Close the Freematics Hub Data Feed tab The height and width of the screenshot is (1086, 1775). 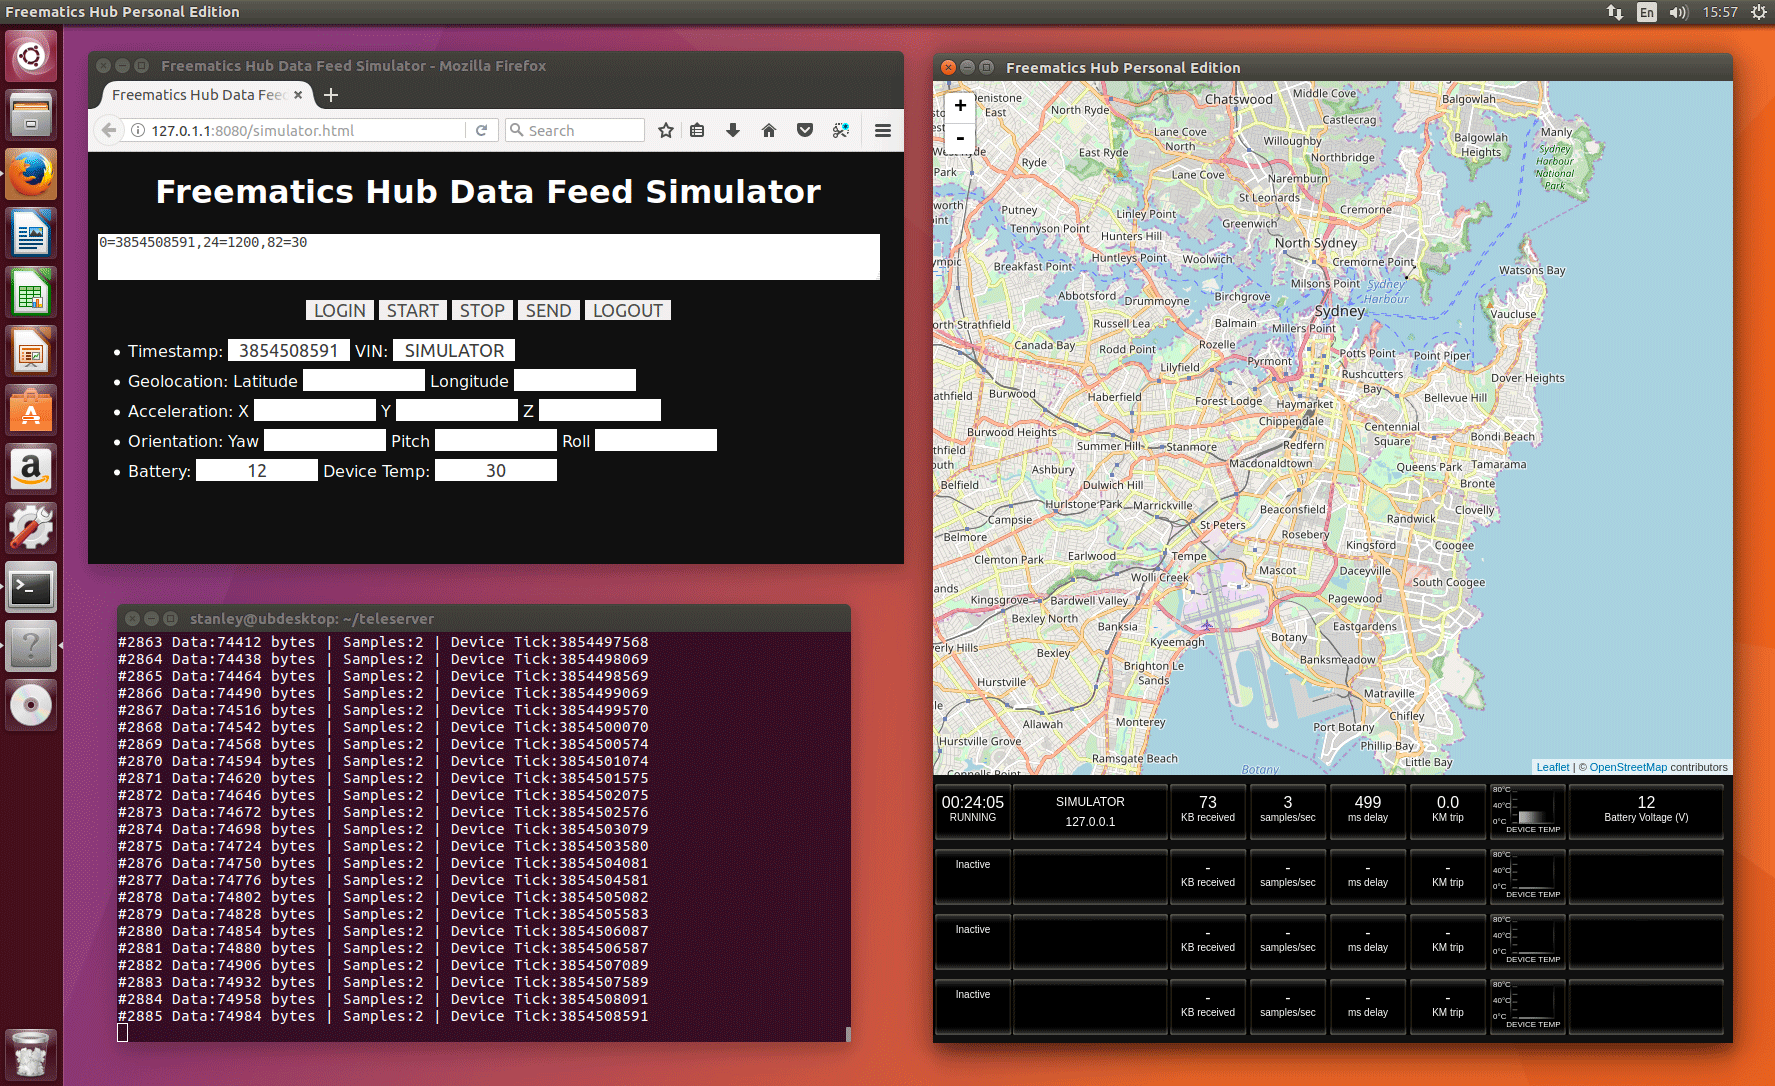(x=298, y=95)
